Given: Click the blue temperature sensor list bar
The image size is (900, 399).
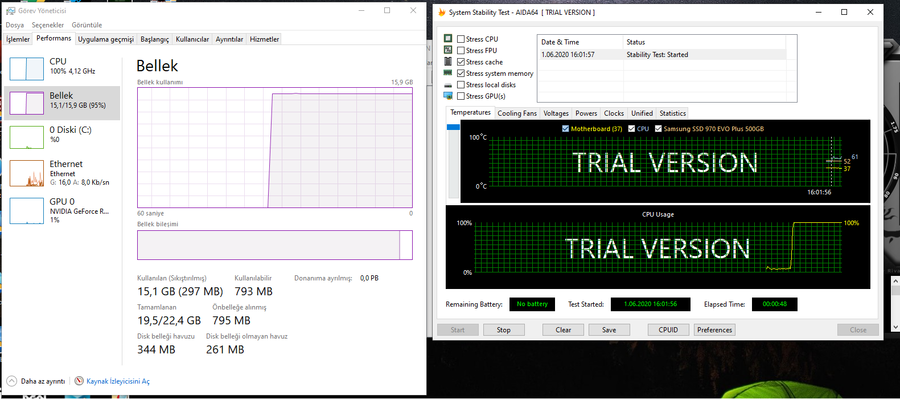Looking at the screenshot, I should (x=453, y=127).
